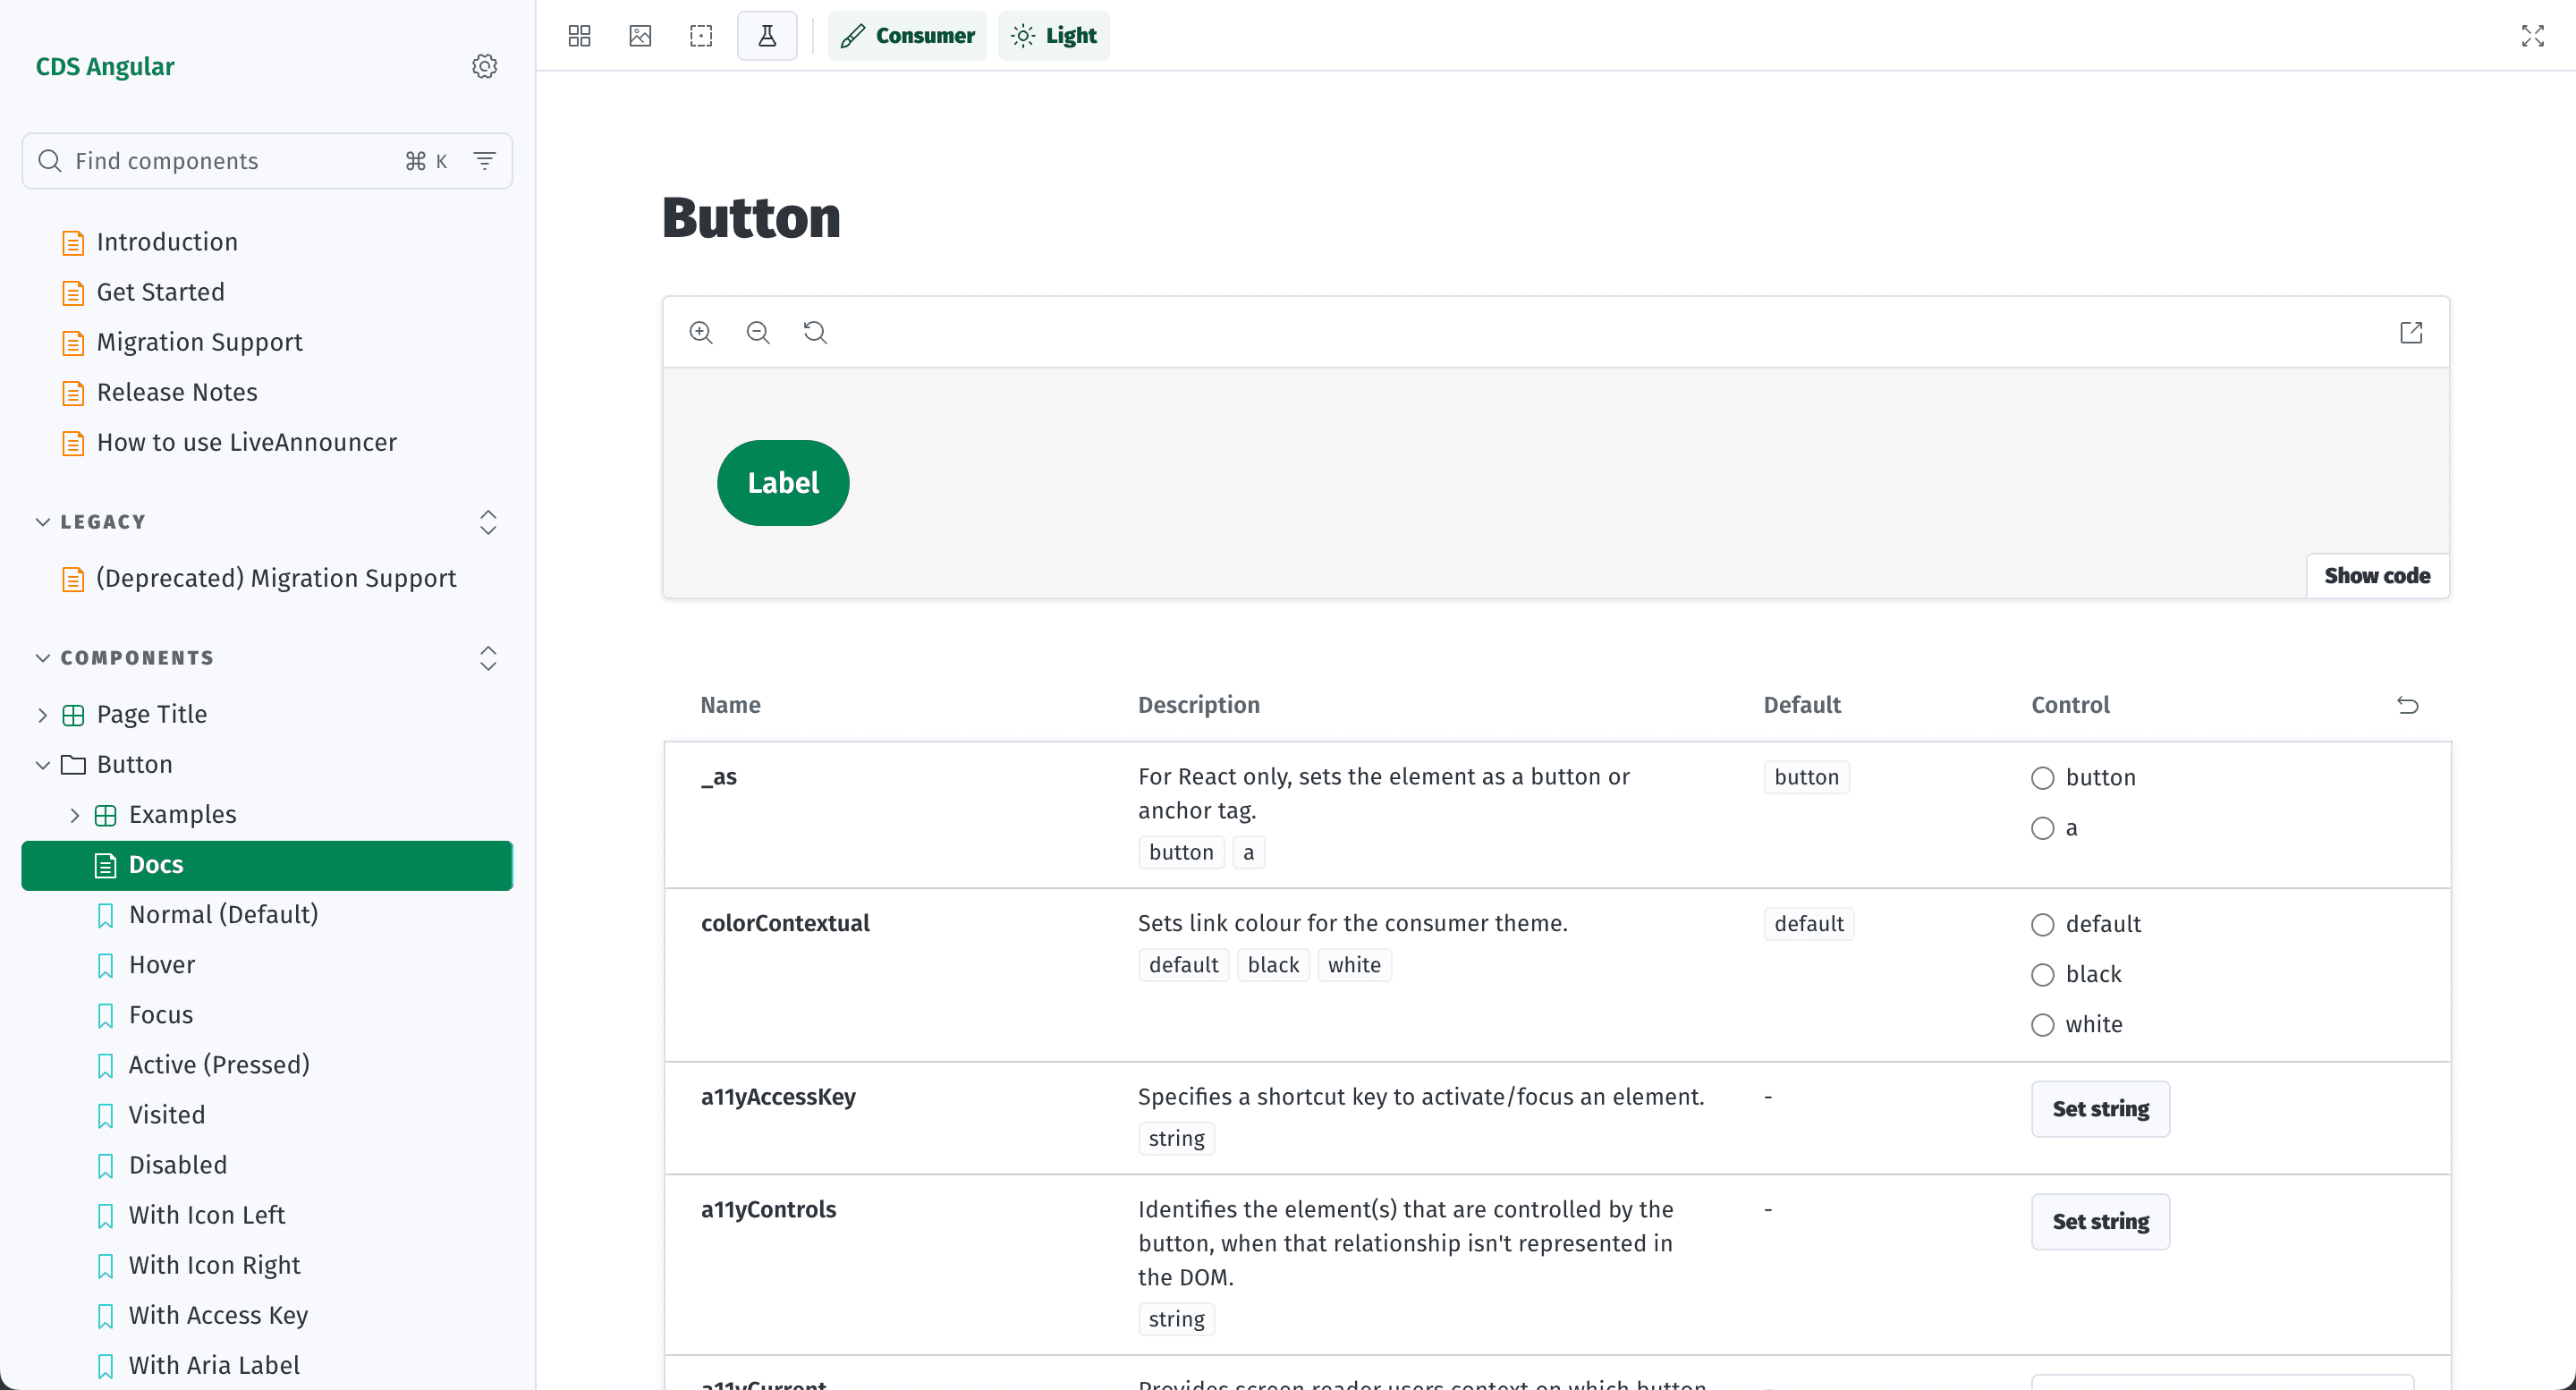Open the With Aria Label story
This screenshot has height=1390, width=2576.
click(214, 1365)
